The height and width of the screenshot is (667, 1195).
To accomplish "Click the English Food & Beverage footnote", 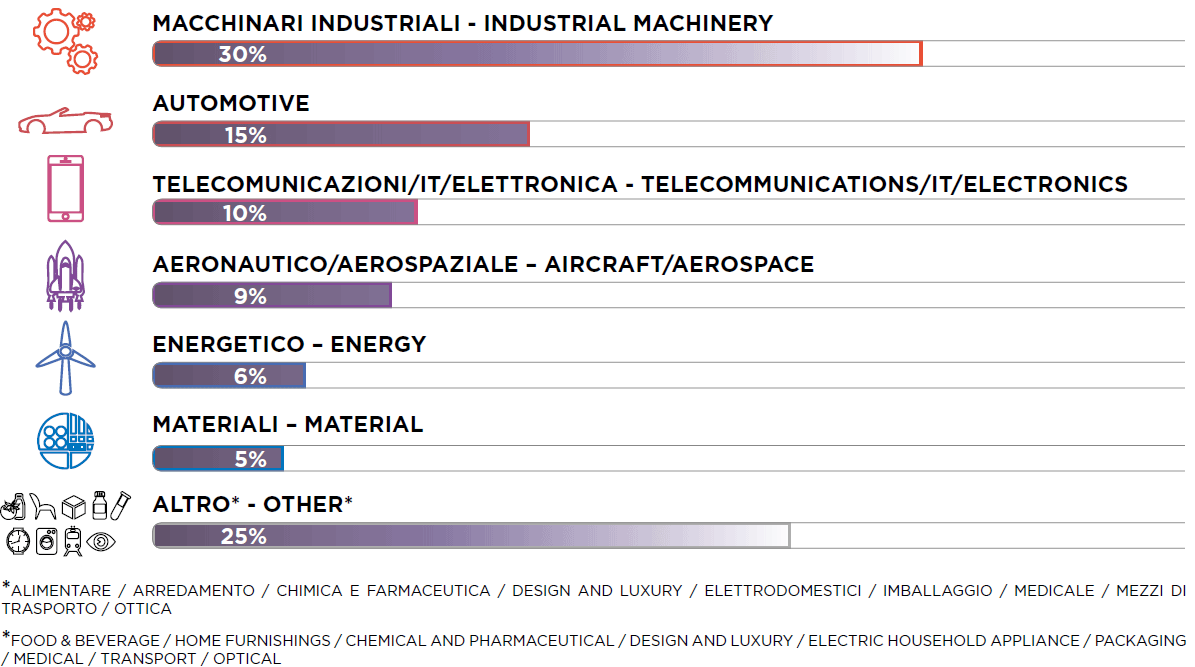I will [594, 649].
